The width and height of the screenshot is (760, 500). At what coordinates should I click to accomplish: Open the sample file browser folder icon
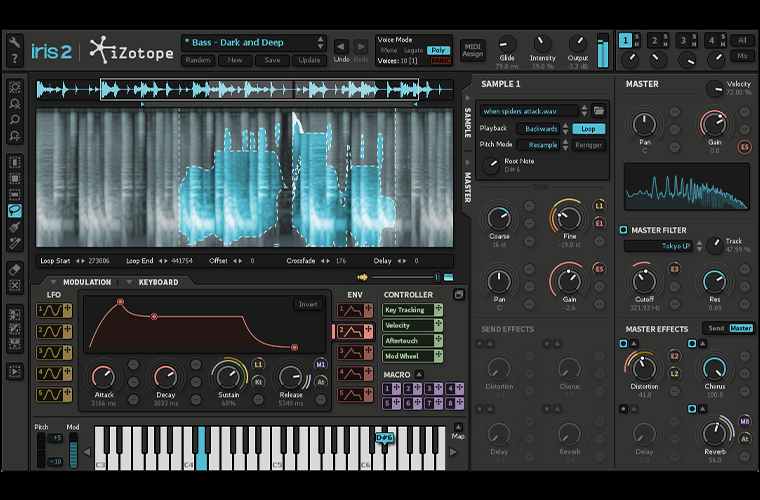click(599, 111)
